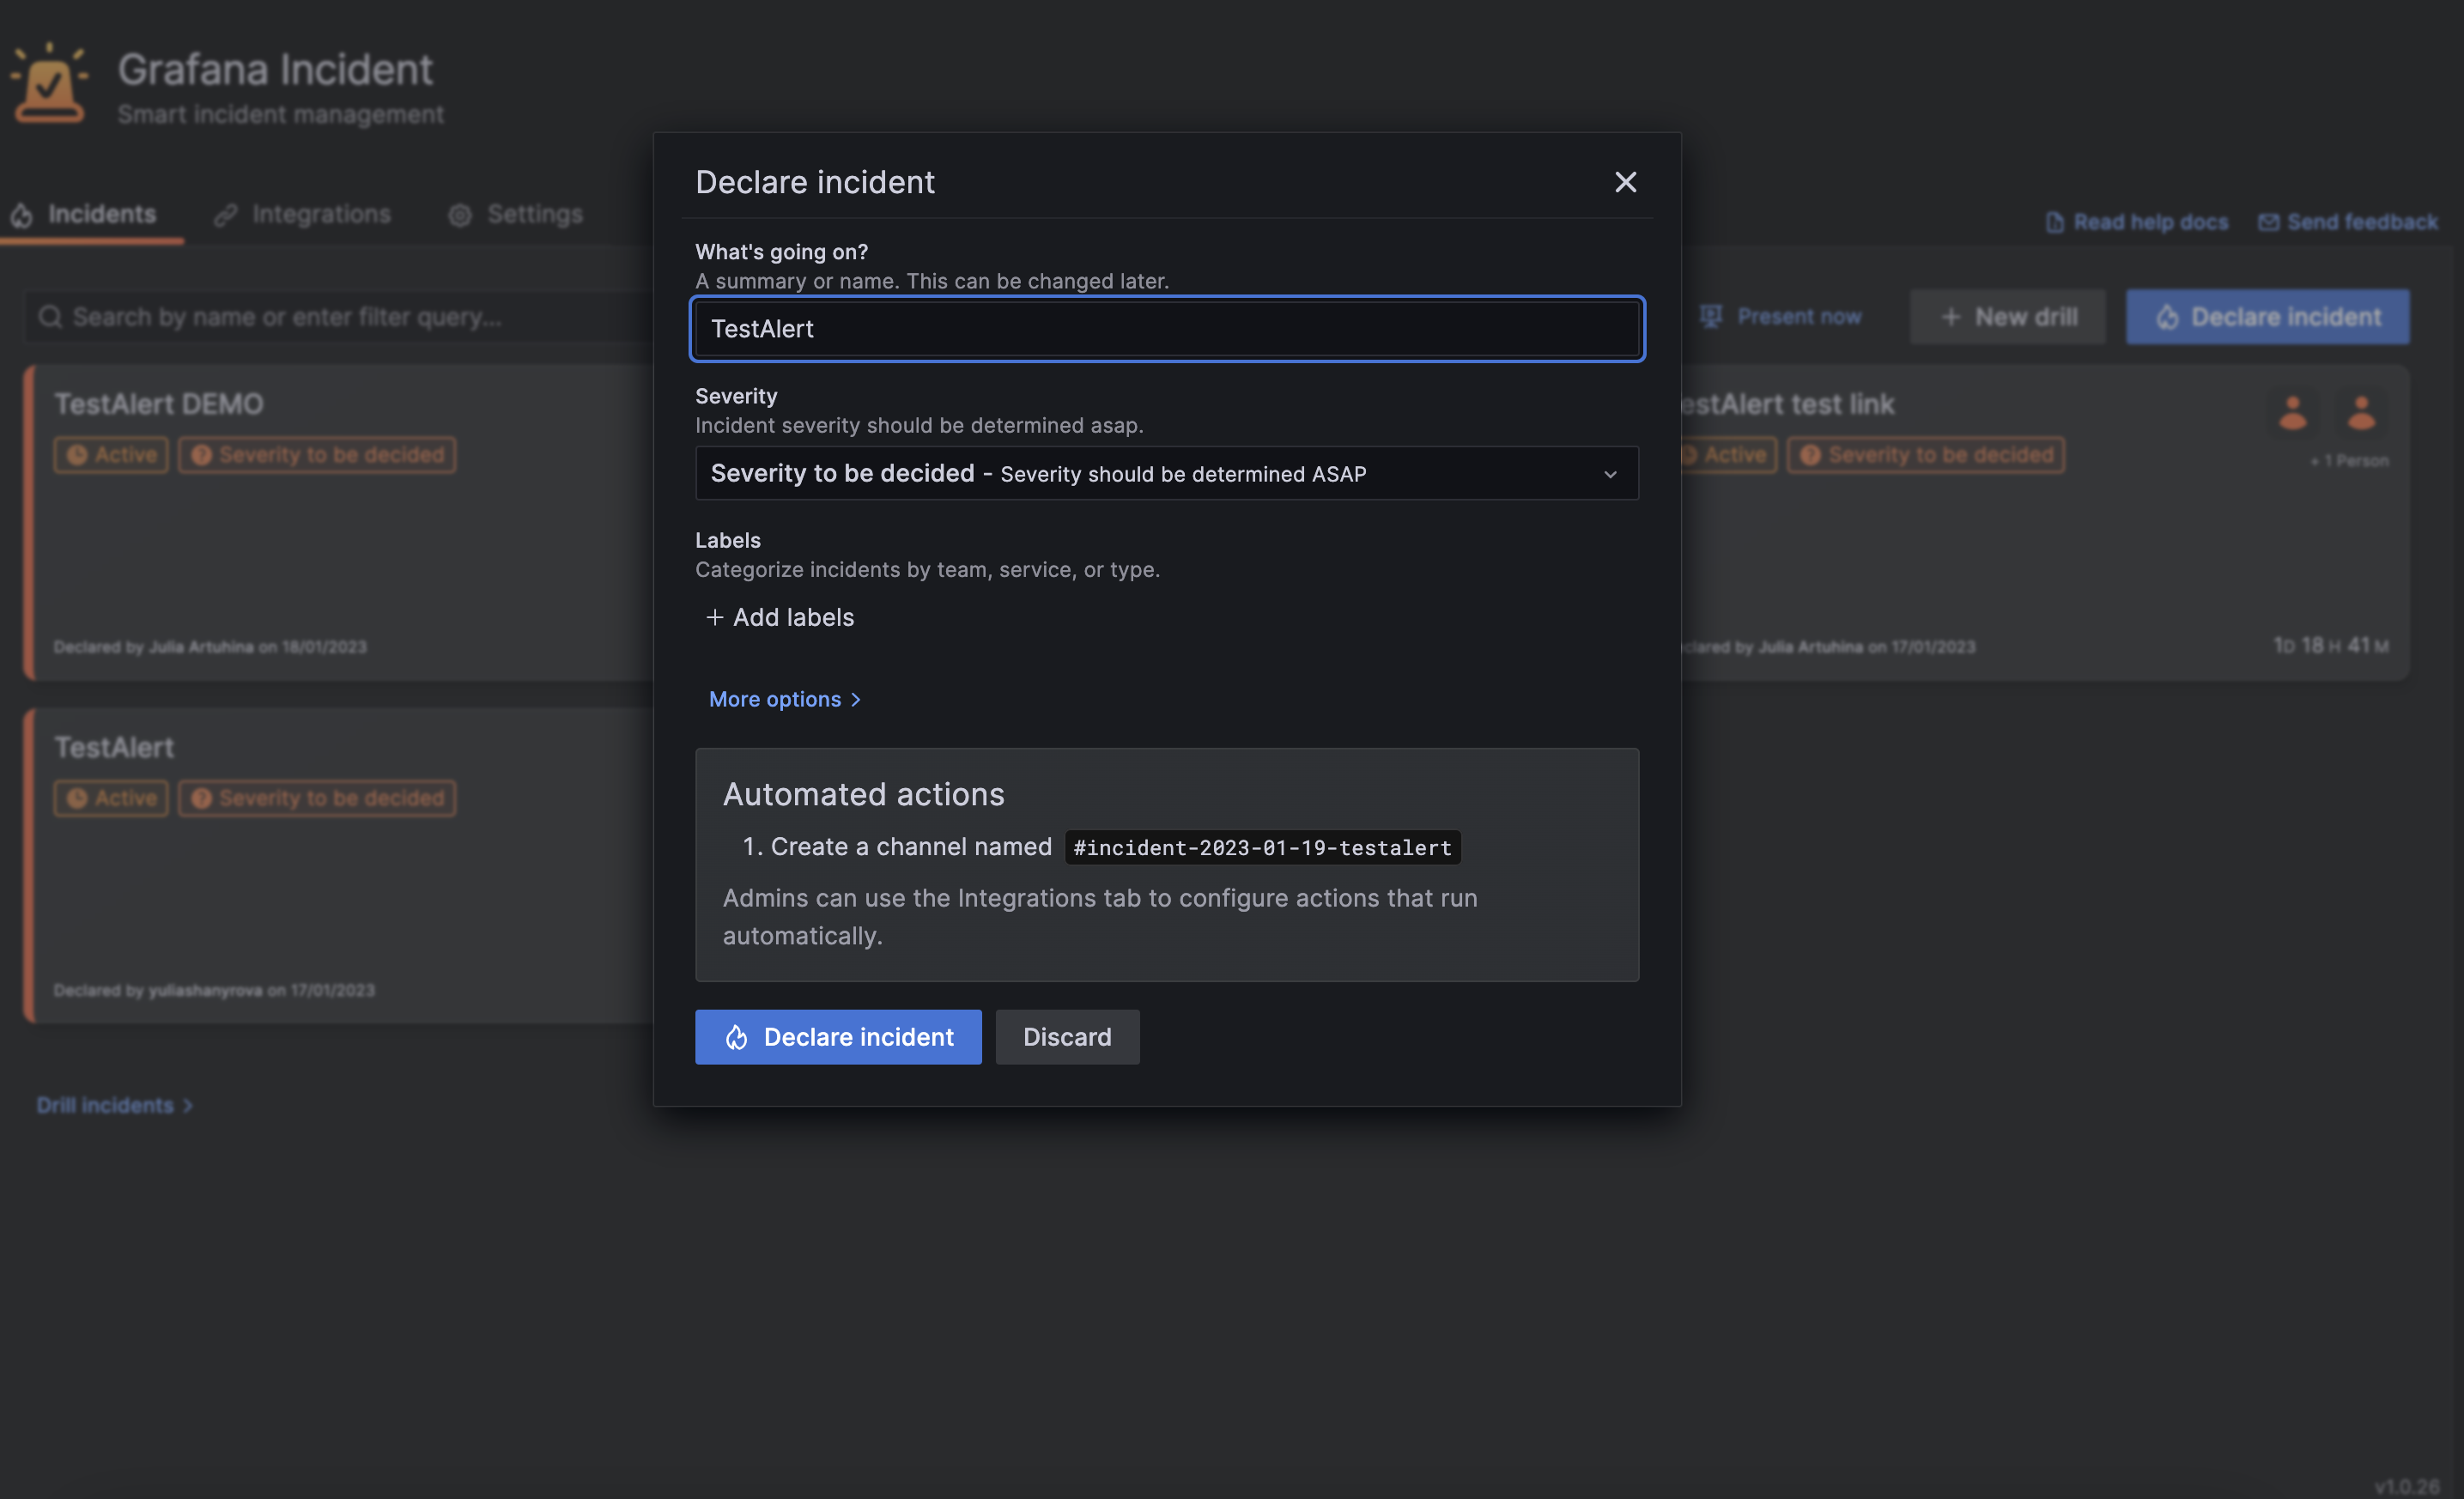Open the Severity dropdown in the dialog
Screen dimensions: 2464x1499
(1166, 473)
